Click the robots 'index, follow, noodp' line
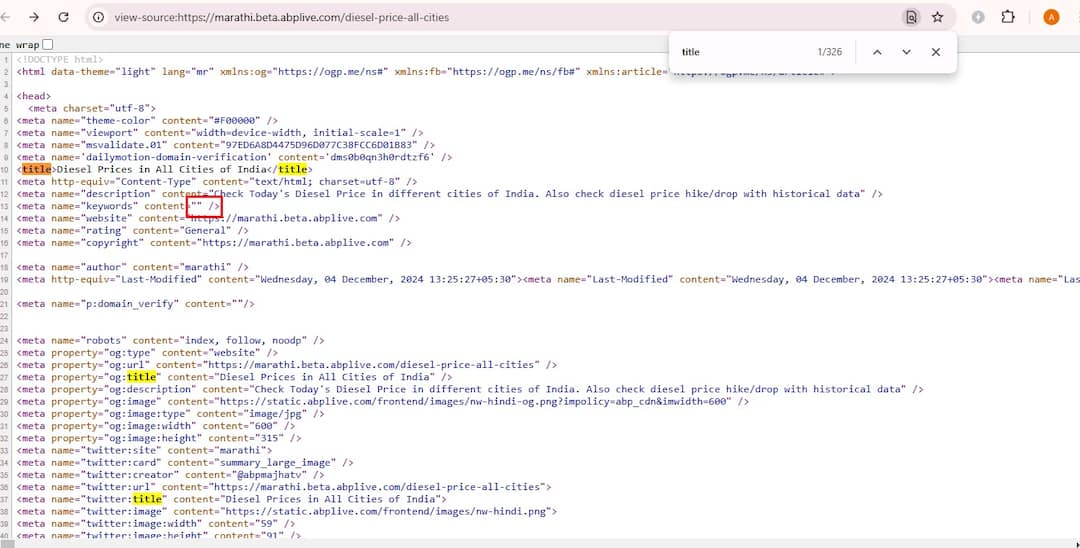The height and width of the screenshot is (548, 1080). click(x=170, y=341)
